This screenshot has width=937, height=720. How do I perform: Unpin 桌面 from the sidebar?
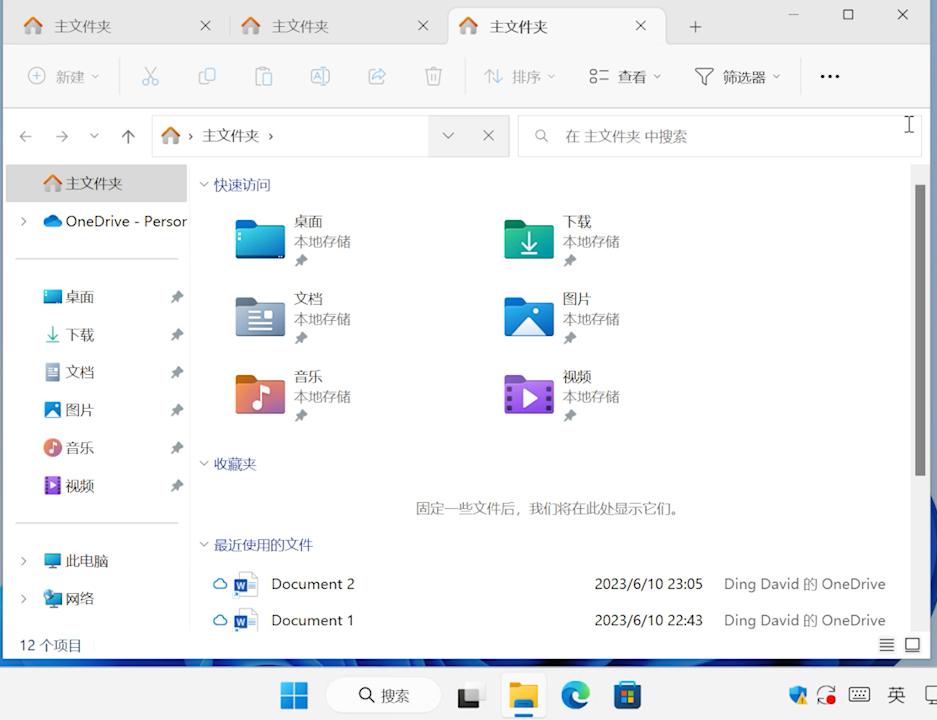pos(177,297)
